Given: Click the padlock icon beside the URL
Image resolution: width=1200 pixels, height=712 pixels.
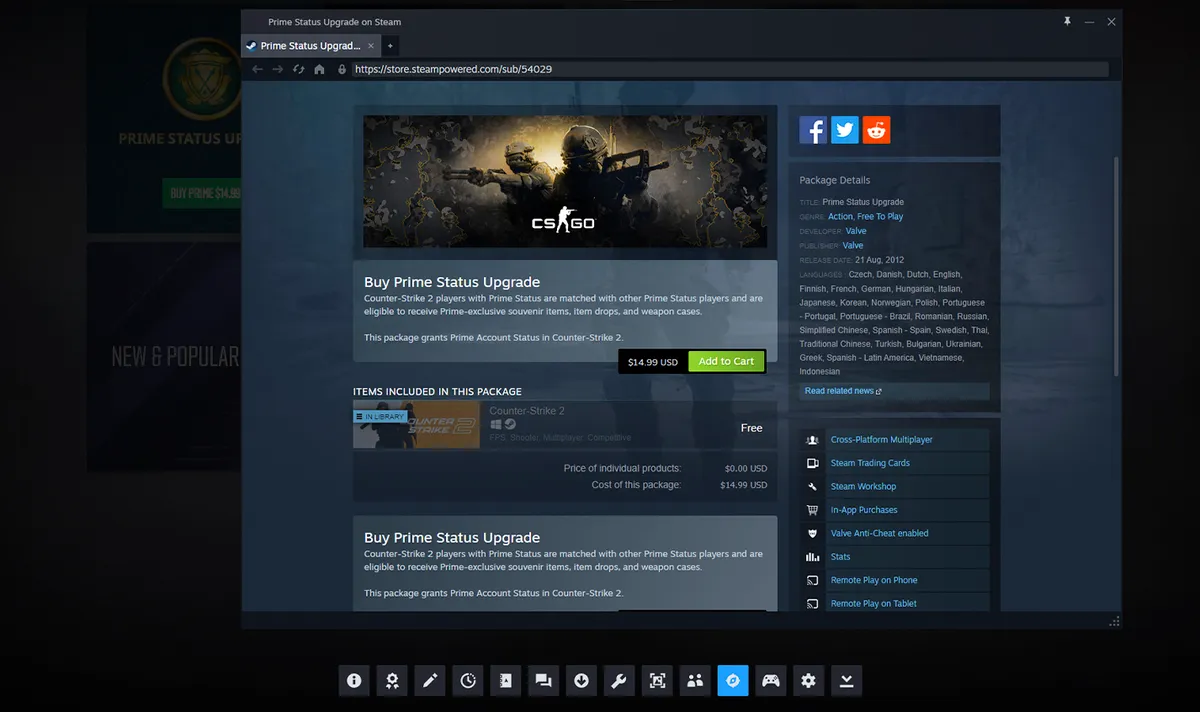Looking at the screenshot, I should point(342,70).
